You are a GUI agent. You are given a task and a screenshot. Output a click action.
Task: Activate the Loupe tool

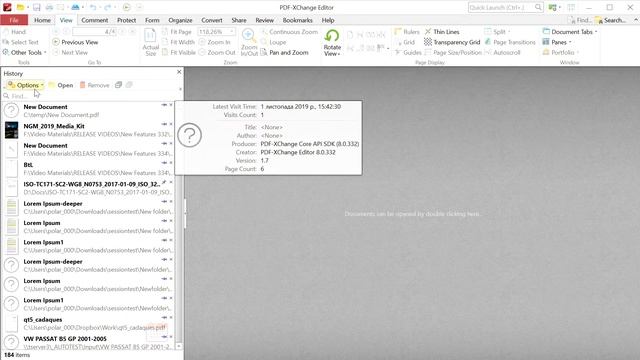click(273, 42)
